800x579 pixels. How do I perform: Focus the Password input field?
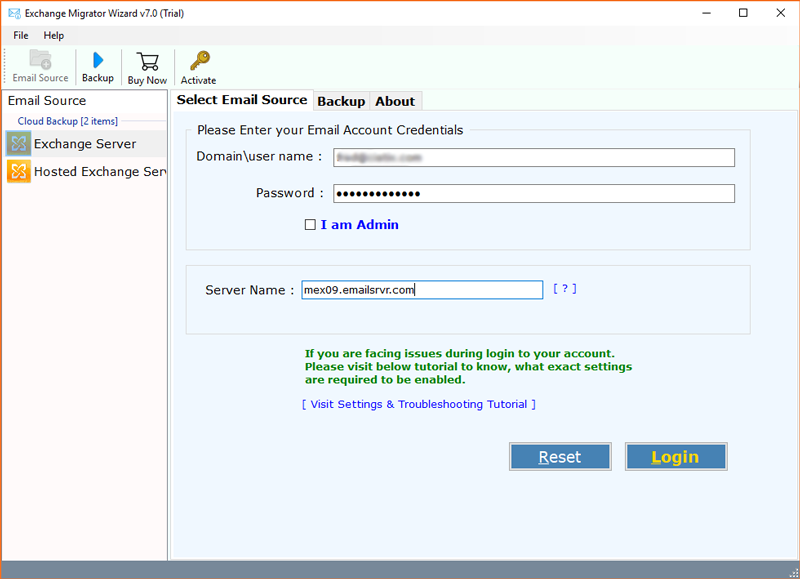click(534, 193)
